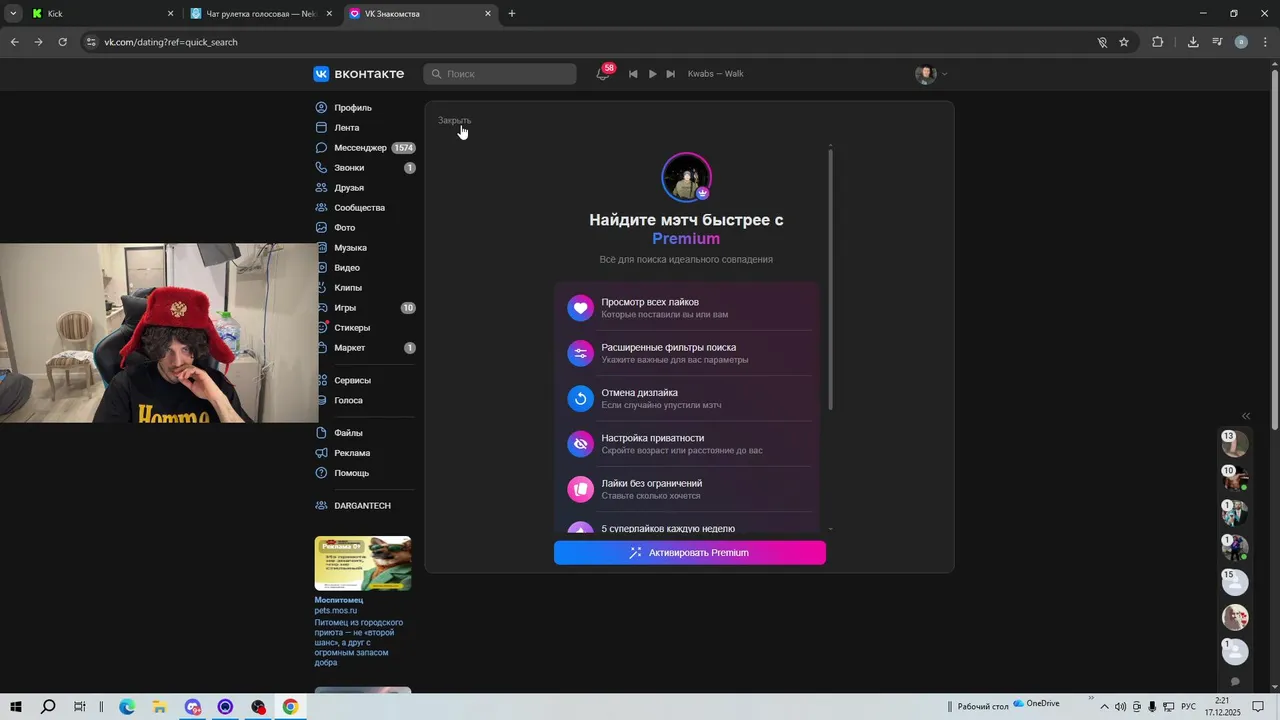Image resolution: width=1280 pixels, height=720 pixels.
Task: Play the Kwabs — Walk track
Action: (x=652, y=74)
